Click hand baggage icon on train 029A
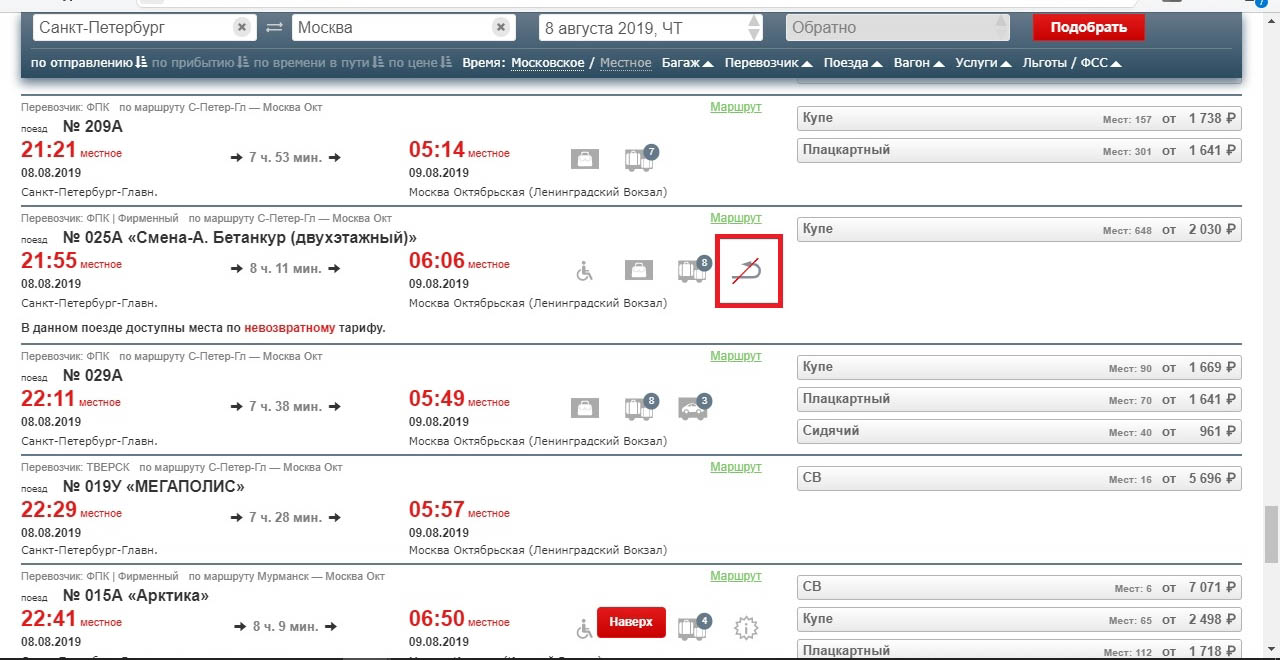Screen dimensions: 1280x660 click(585, 408)
